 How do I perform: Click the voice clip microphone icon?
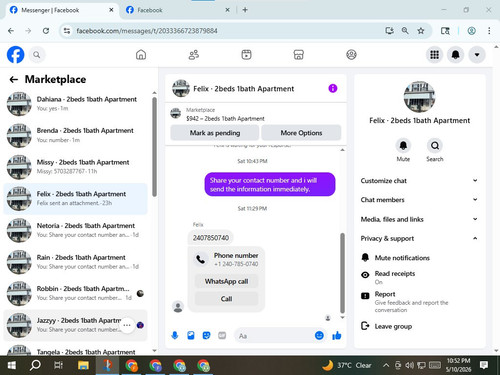coord(175,335)
